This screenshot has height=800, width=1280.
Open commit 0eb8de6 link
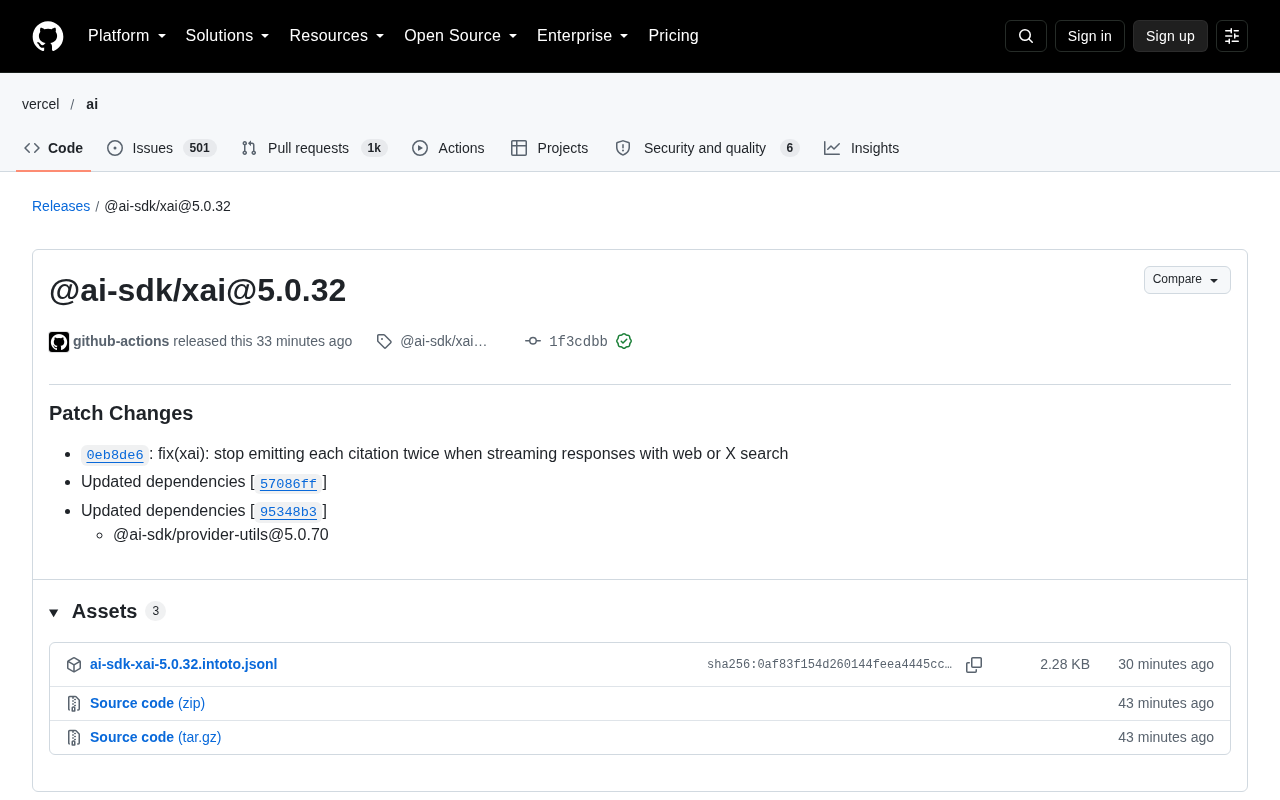[x=115, y=455]
